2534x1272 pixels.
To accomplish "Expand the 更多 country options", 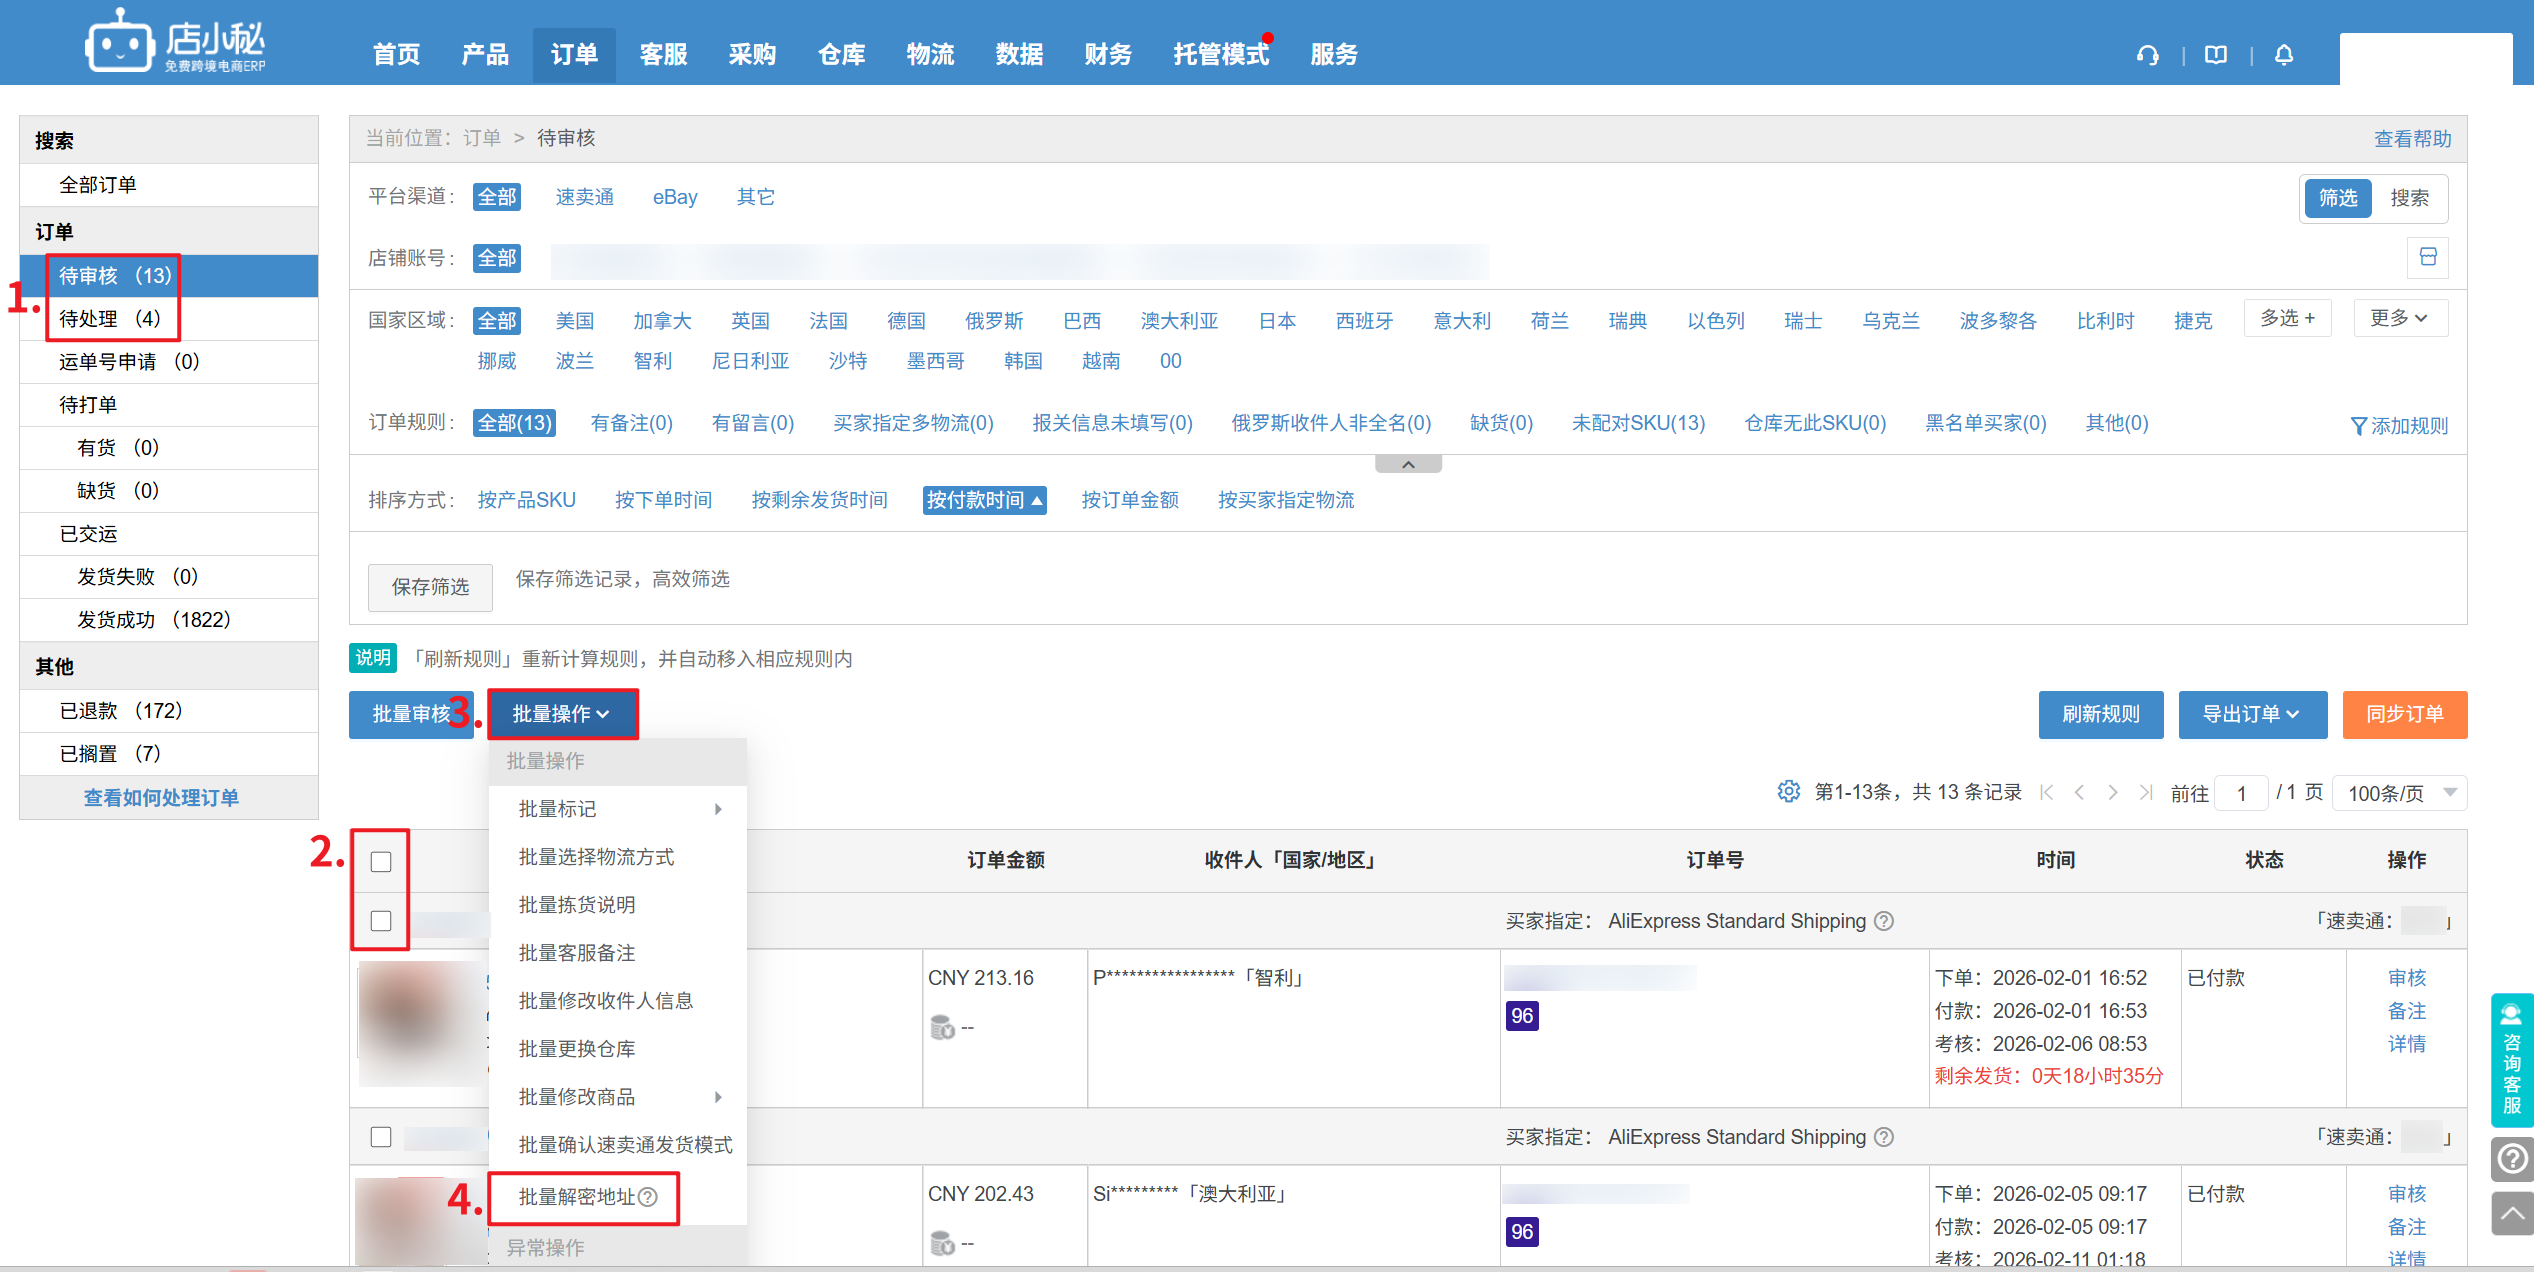I will 2399,318.
